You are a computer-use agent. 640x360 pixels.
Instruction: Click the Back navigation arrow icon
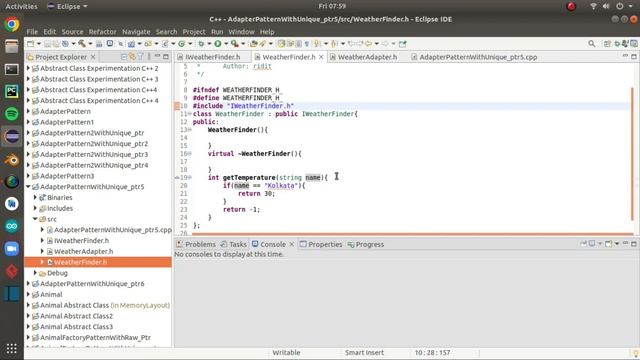369,44
